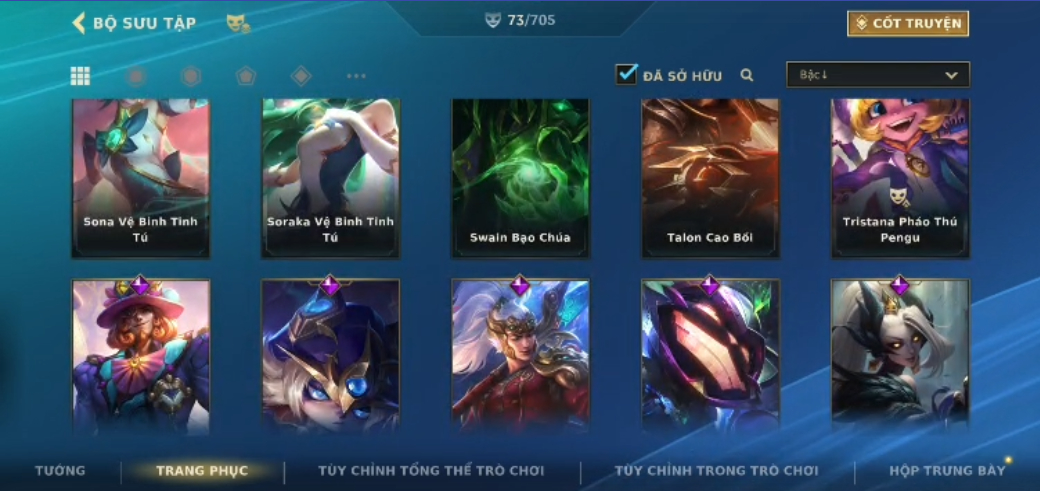Viewport: 1040px width, 491px height.
Task: Select the pentagon rarity filter icon
Action: (x=246, y=76)
